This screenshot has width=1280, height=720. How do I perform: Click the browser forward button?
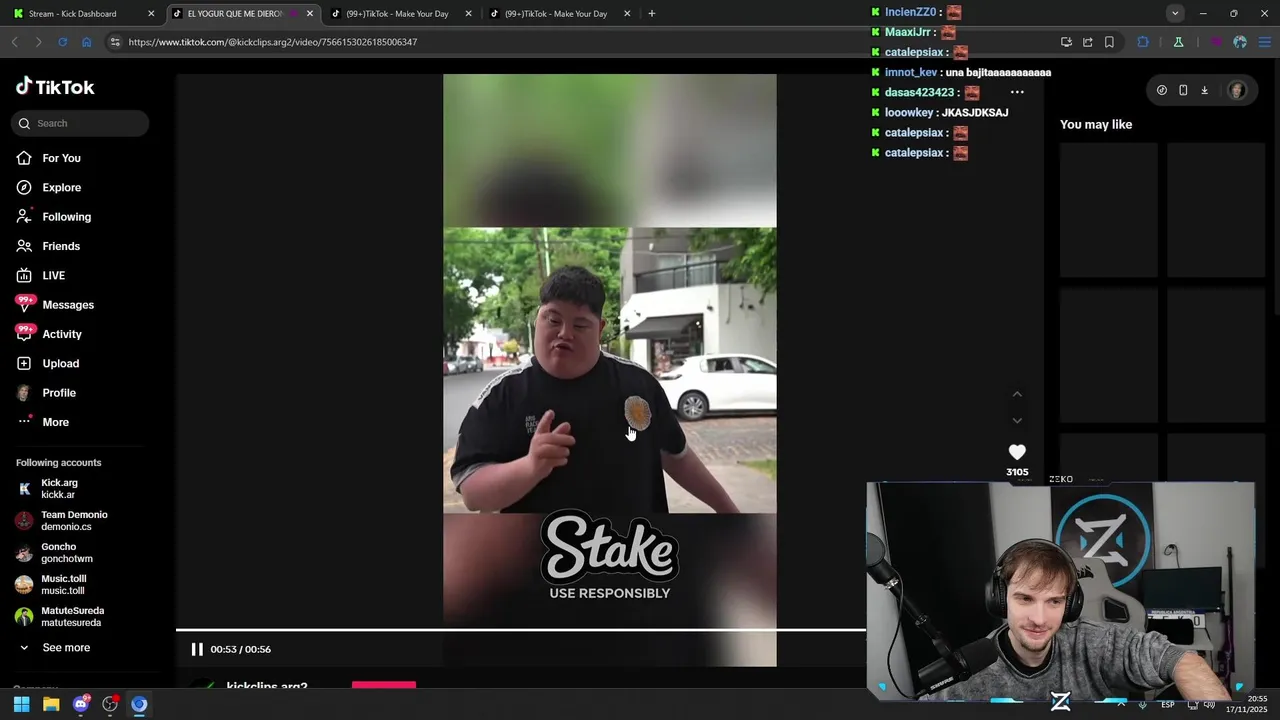[38, 42]
